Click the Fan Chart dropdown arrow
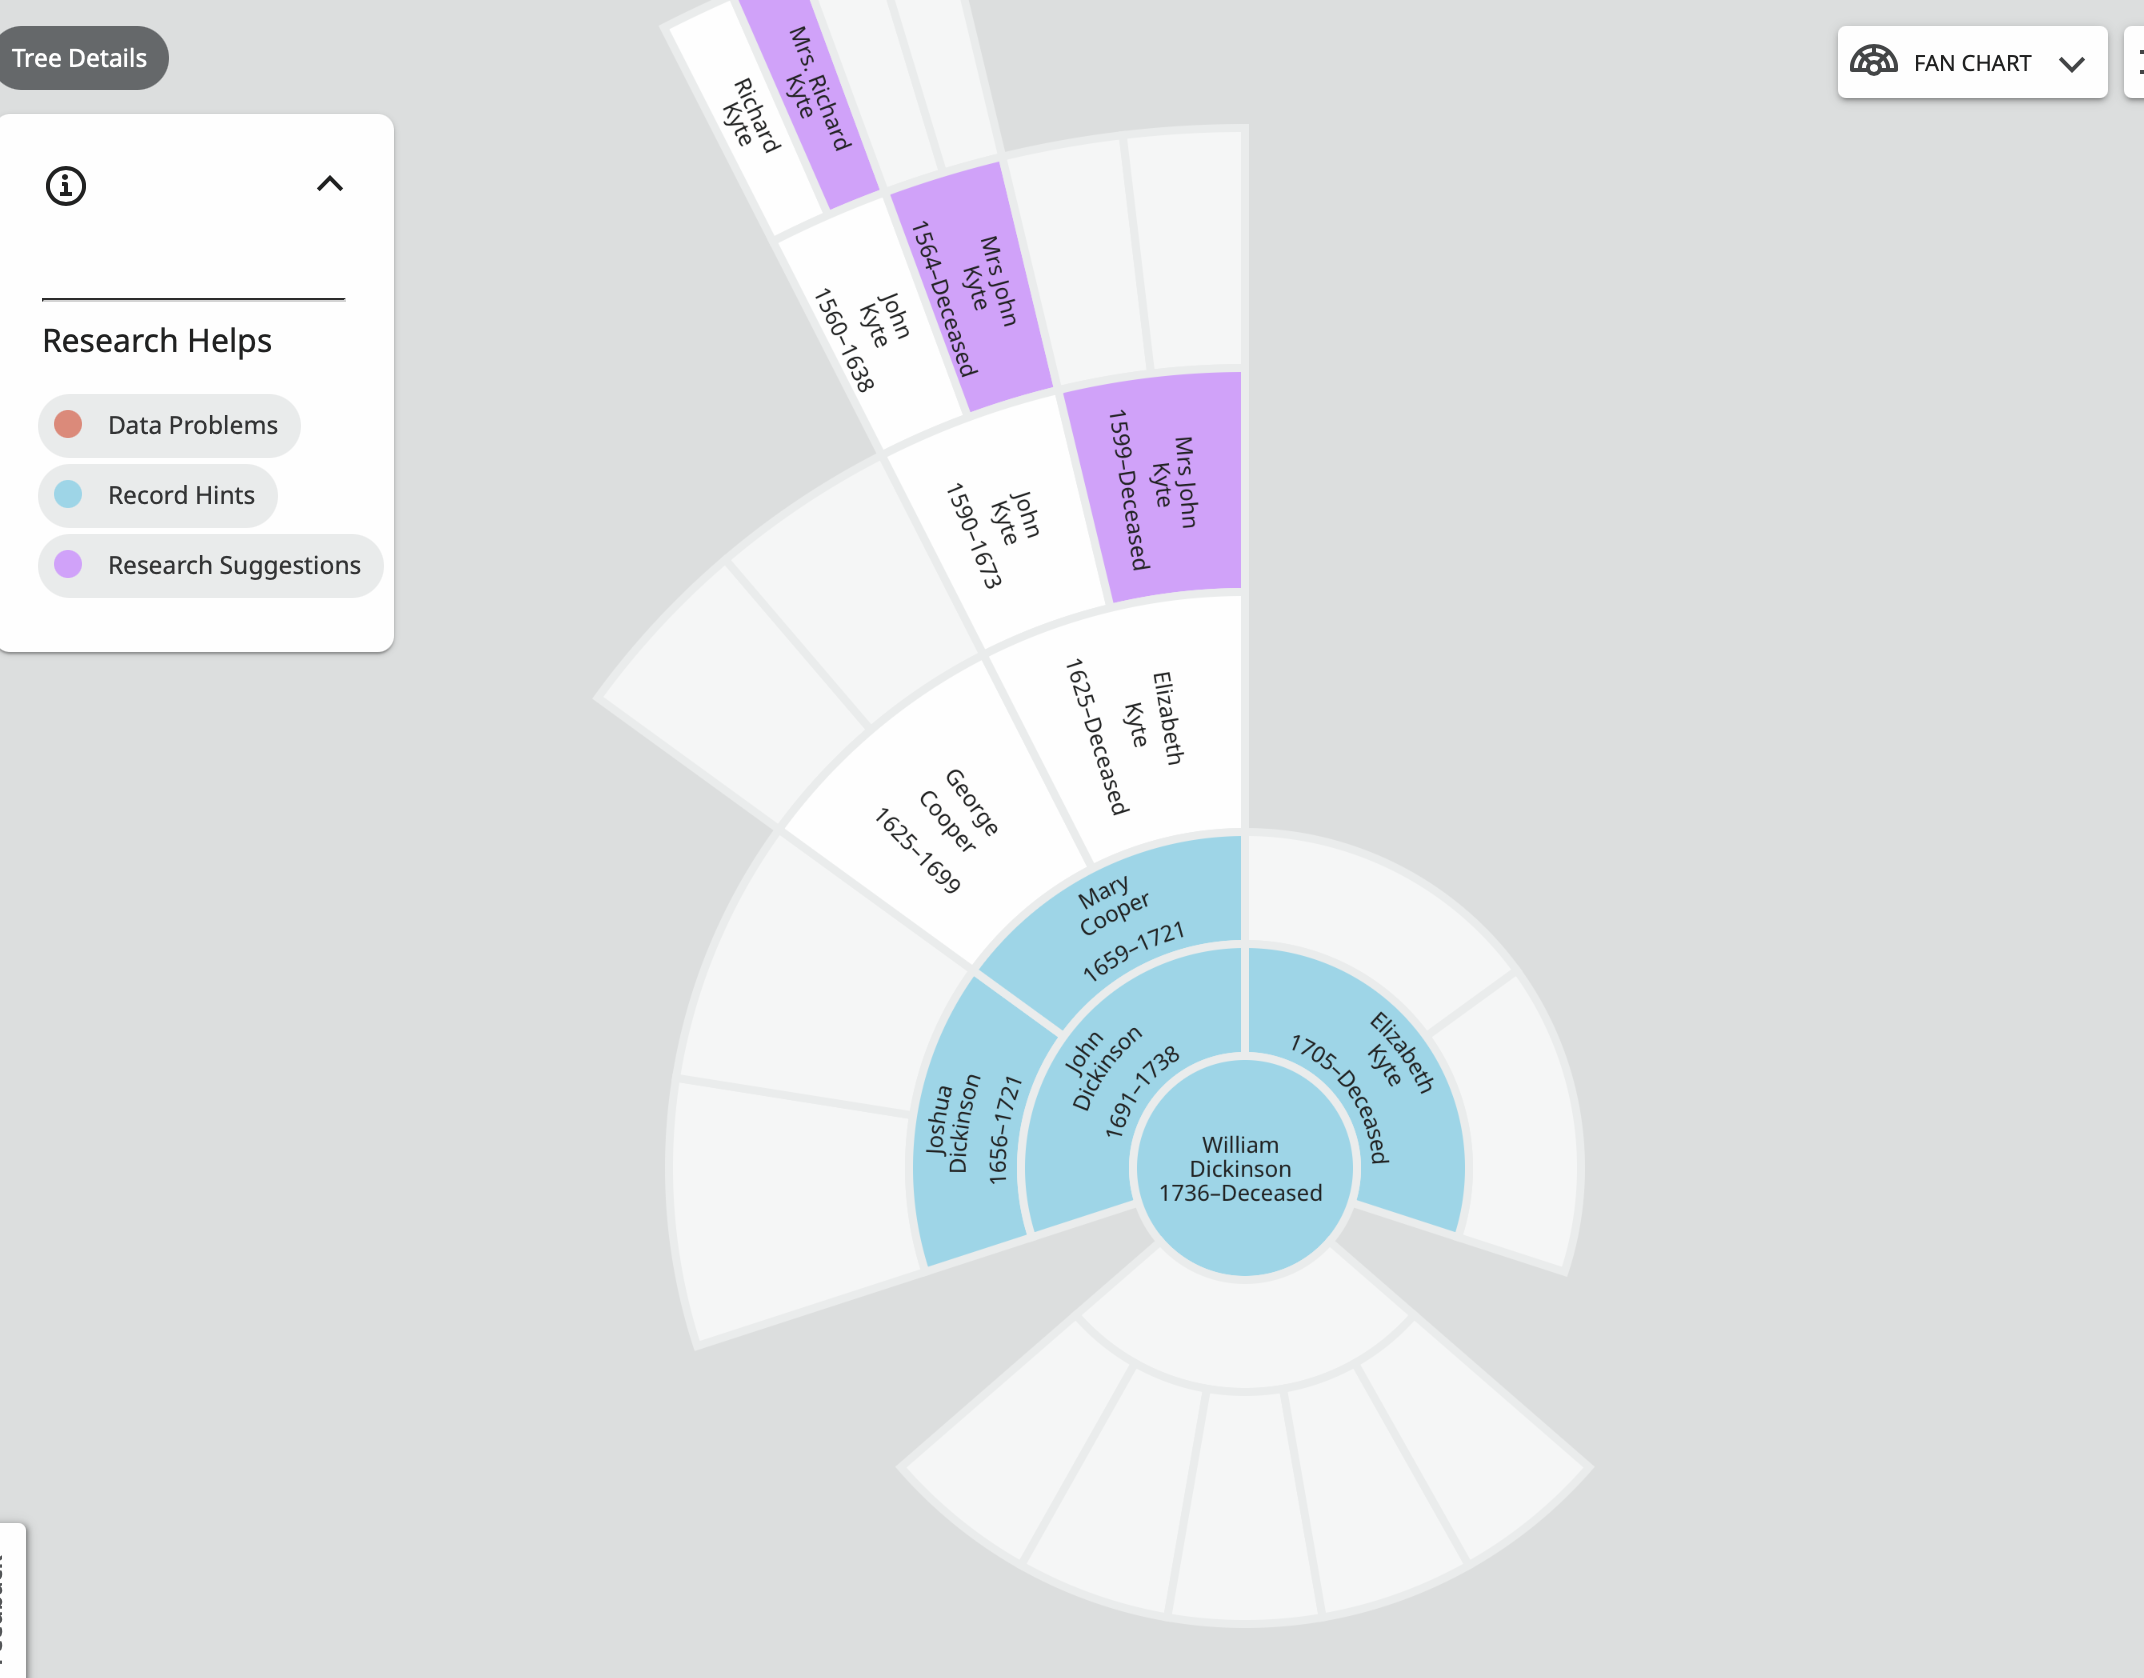This screenshot has width=2144, height=1678. click(x=2072, y=64)
